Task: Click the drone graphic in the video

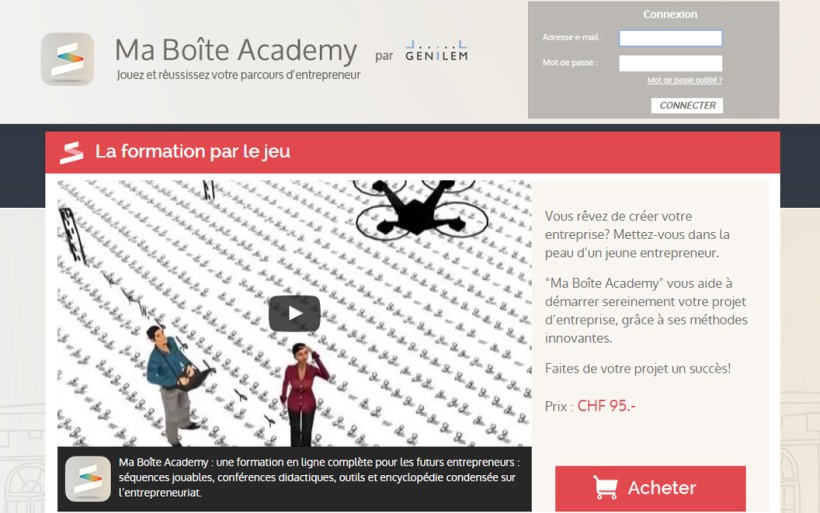Action: click(422, 208)
